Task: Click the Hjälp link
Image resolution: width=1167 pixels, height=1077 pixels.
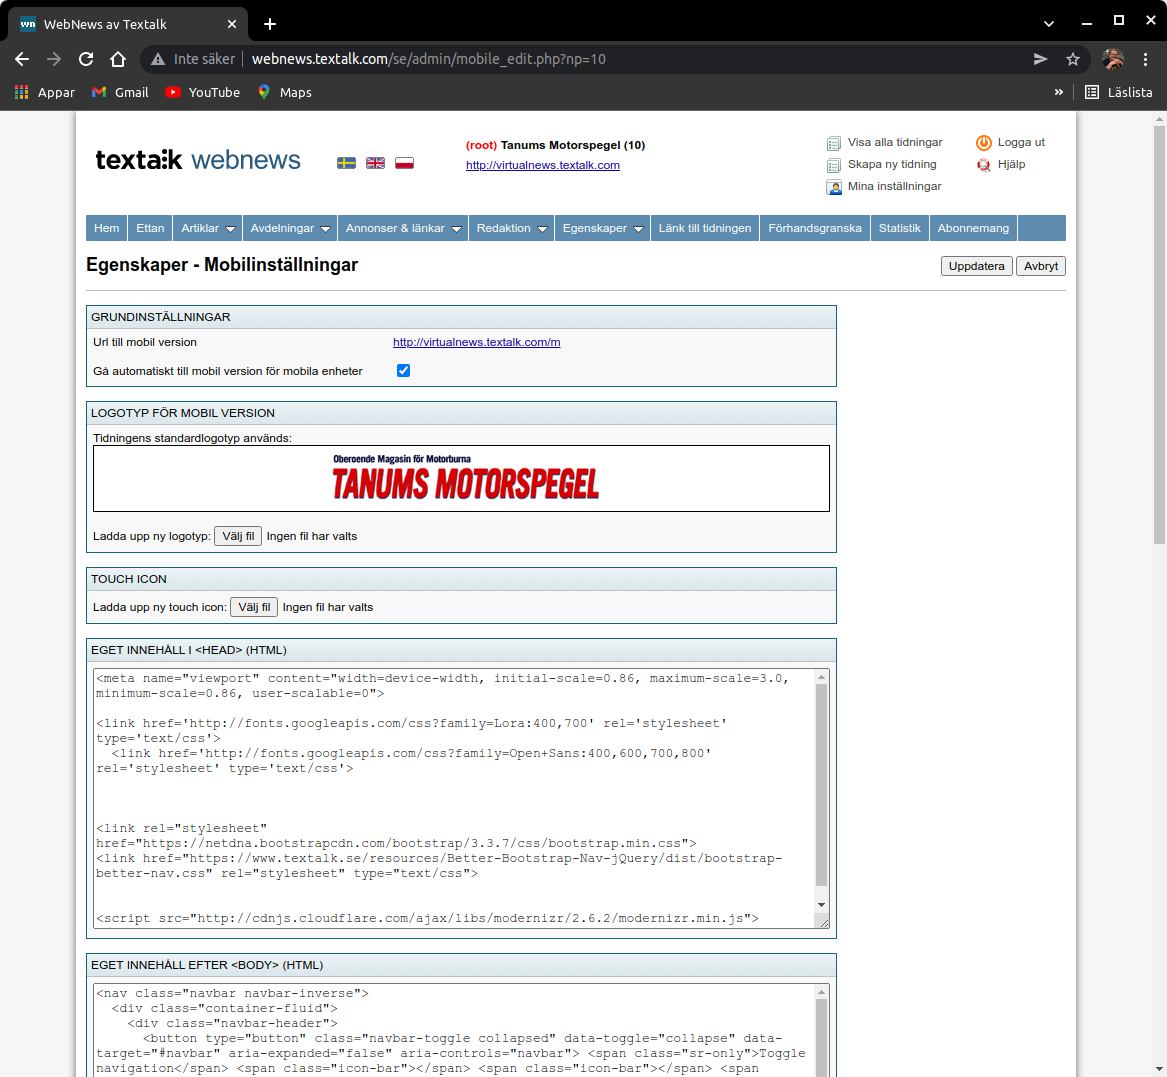Action: tap(1011, 164)
